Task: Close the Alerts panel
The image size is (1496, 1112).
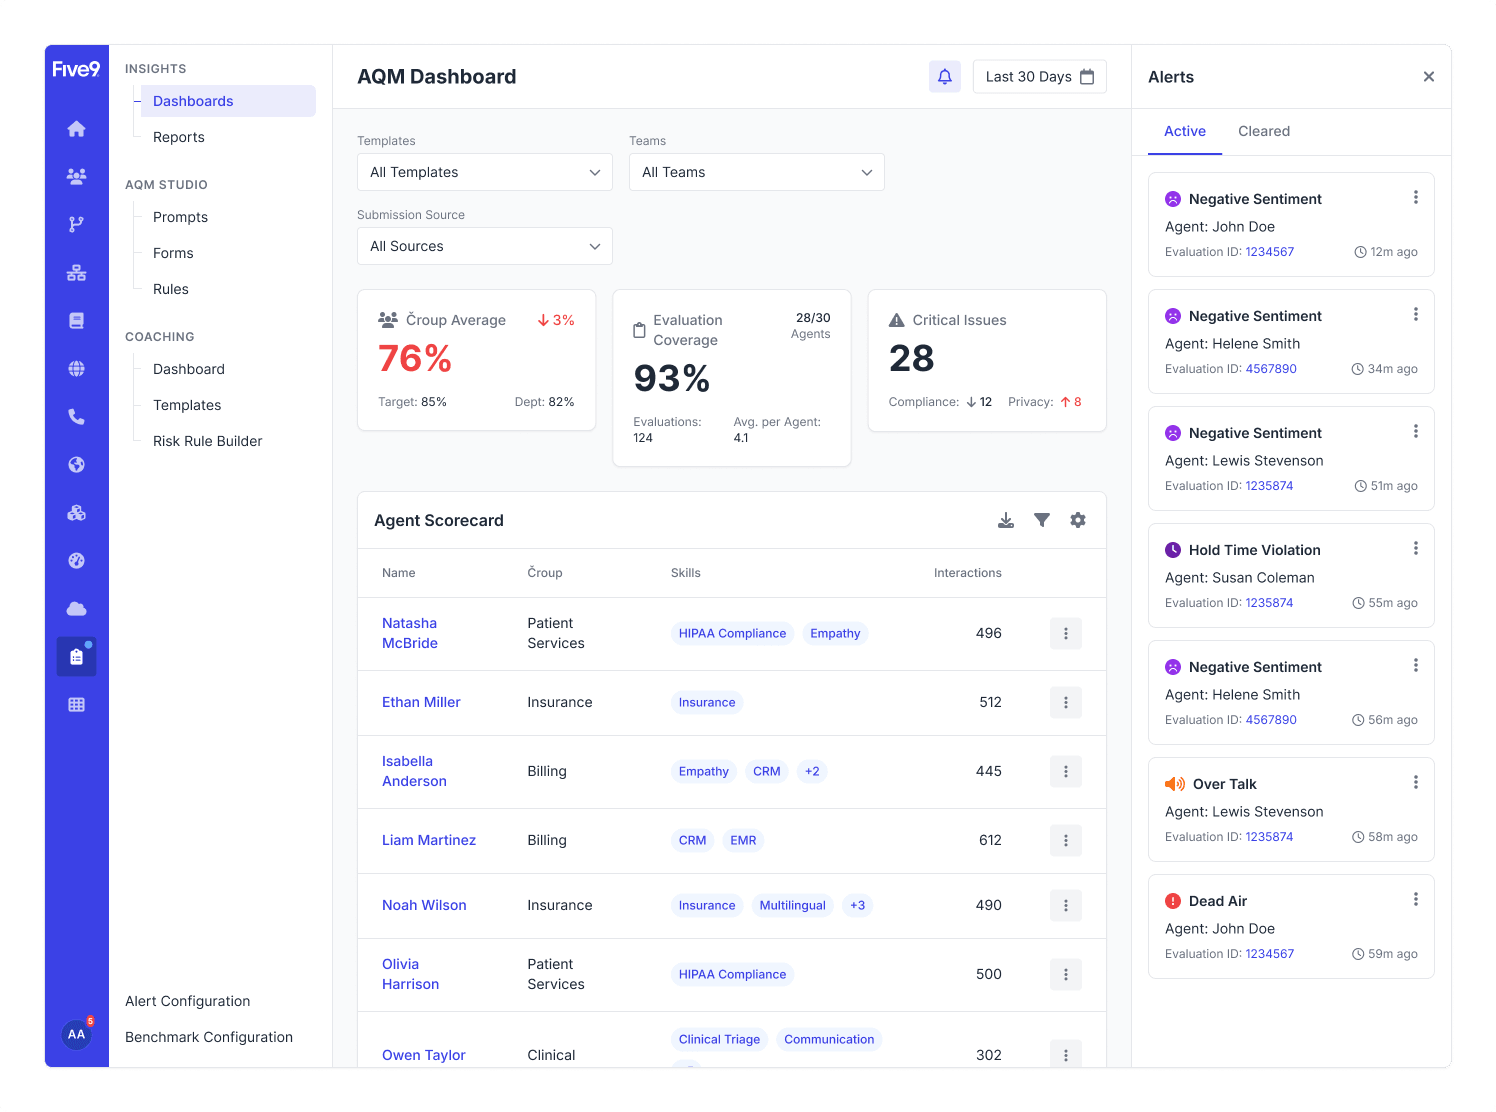Action: (x=1428, y=77)
